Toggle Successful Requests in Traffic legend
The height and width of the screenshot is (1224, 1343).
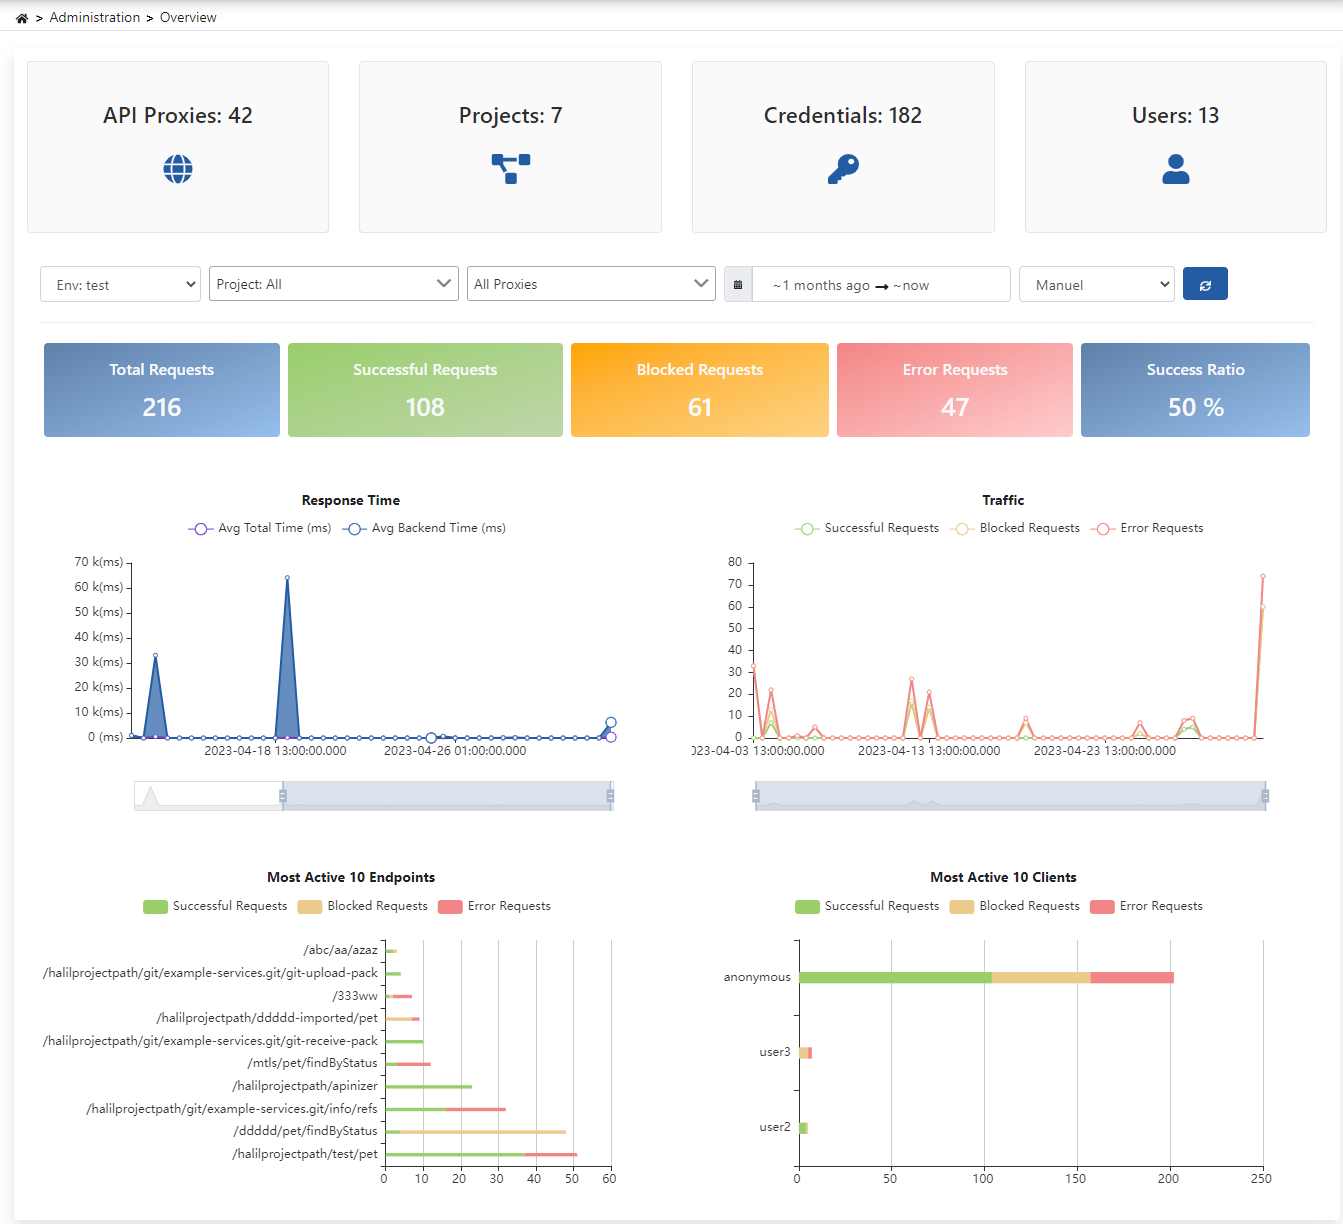tap(867, 528)
